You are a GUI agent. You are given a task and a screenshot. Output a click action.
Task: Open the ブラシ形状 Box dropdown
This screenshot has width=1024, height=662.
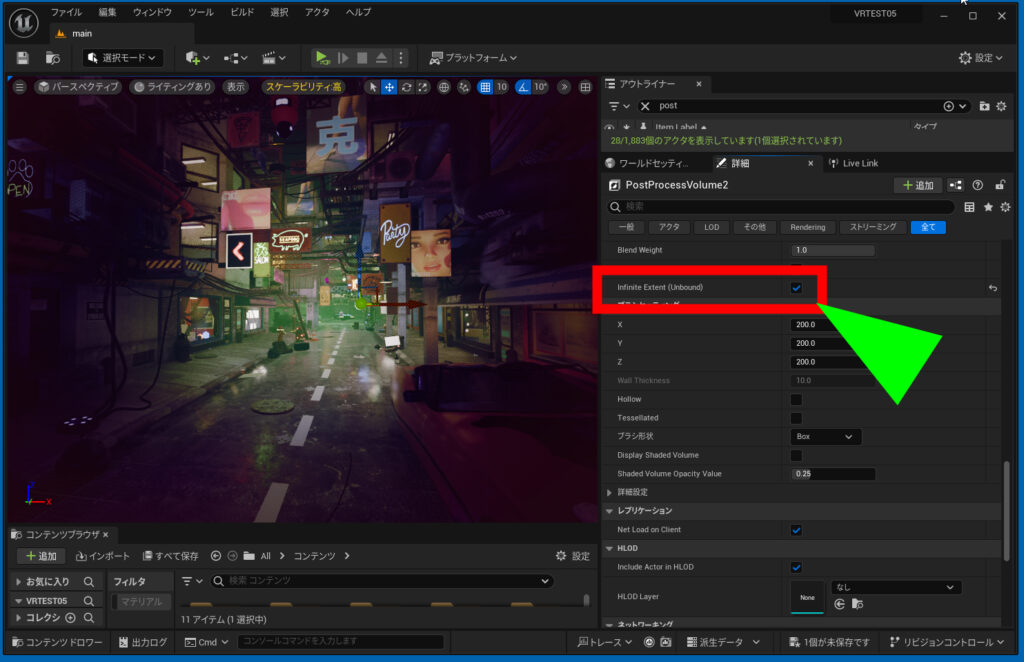[825, 436]
